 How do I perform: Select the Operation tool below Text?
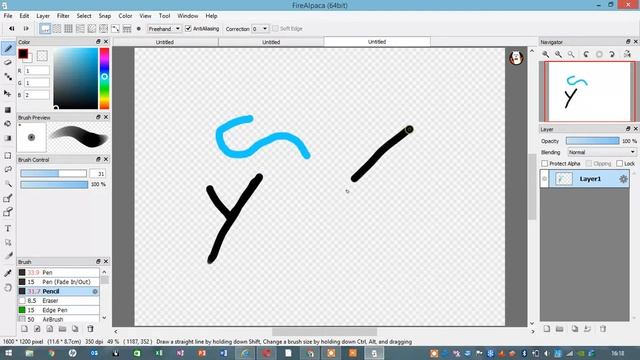[x=8, y=242]
